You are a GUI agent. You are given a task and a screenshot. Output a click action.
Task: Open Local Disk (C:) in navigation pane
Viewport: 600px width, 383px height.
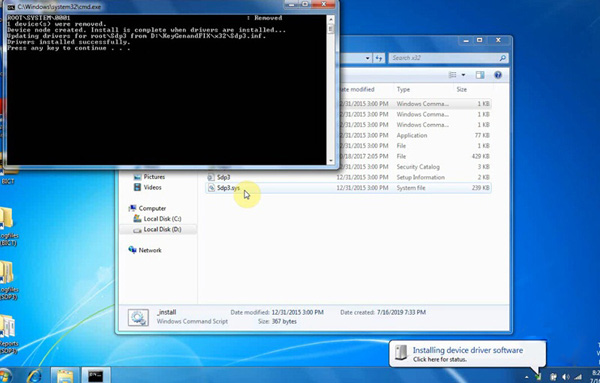(x=162, y=219)
